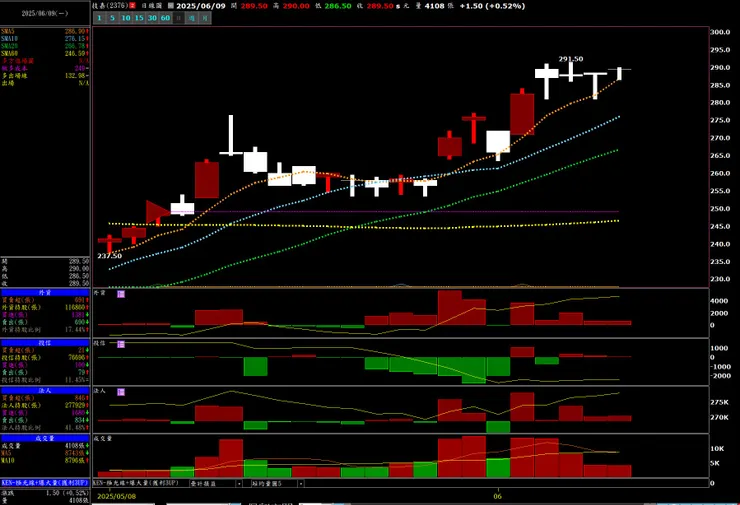Switch to the monthly (月) timeframe button

(205, 18)
